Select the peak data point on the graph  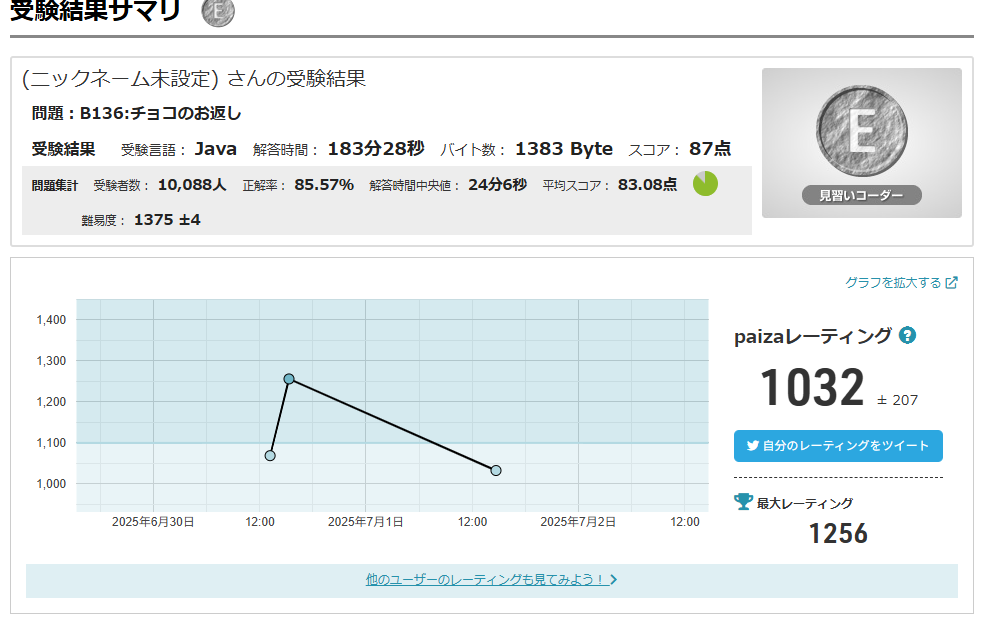(x=289, y=379)
